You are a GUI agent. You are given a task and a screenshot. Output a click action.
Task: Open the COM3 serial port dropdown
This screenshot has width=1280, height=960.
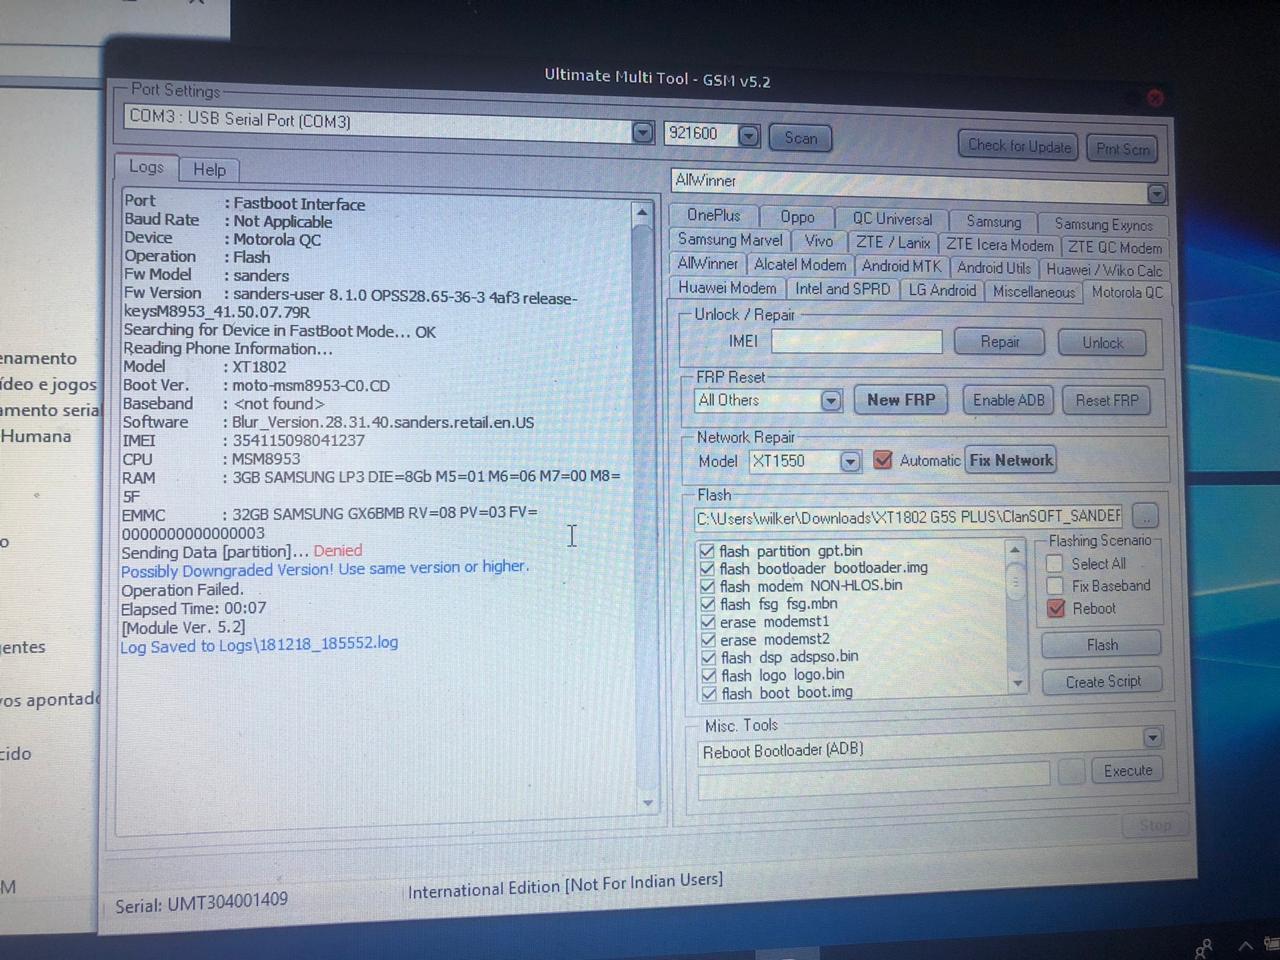pyautogui.click(x=643, y=132)
